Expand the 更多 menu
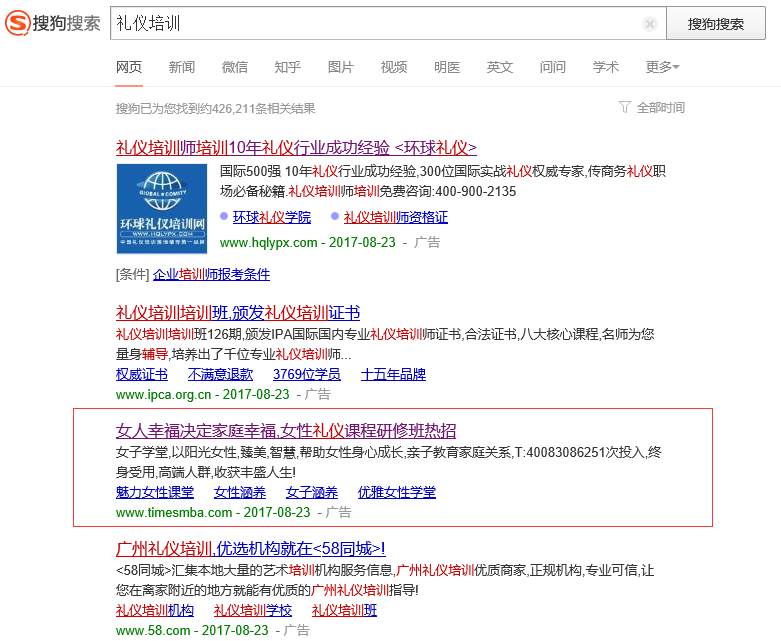 tap(662, 67)
